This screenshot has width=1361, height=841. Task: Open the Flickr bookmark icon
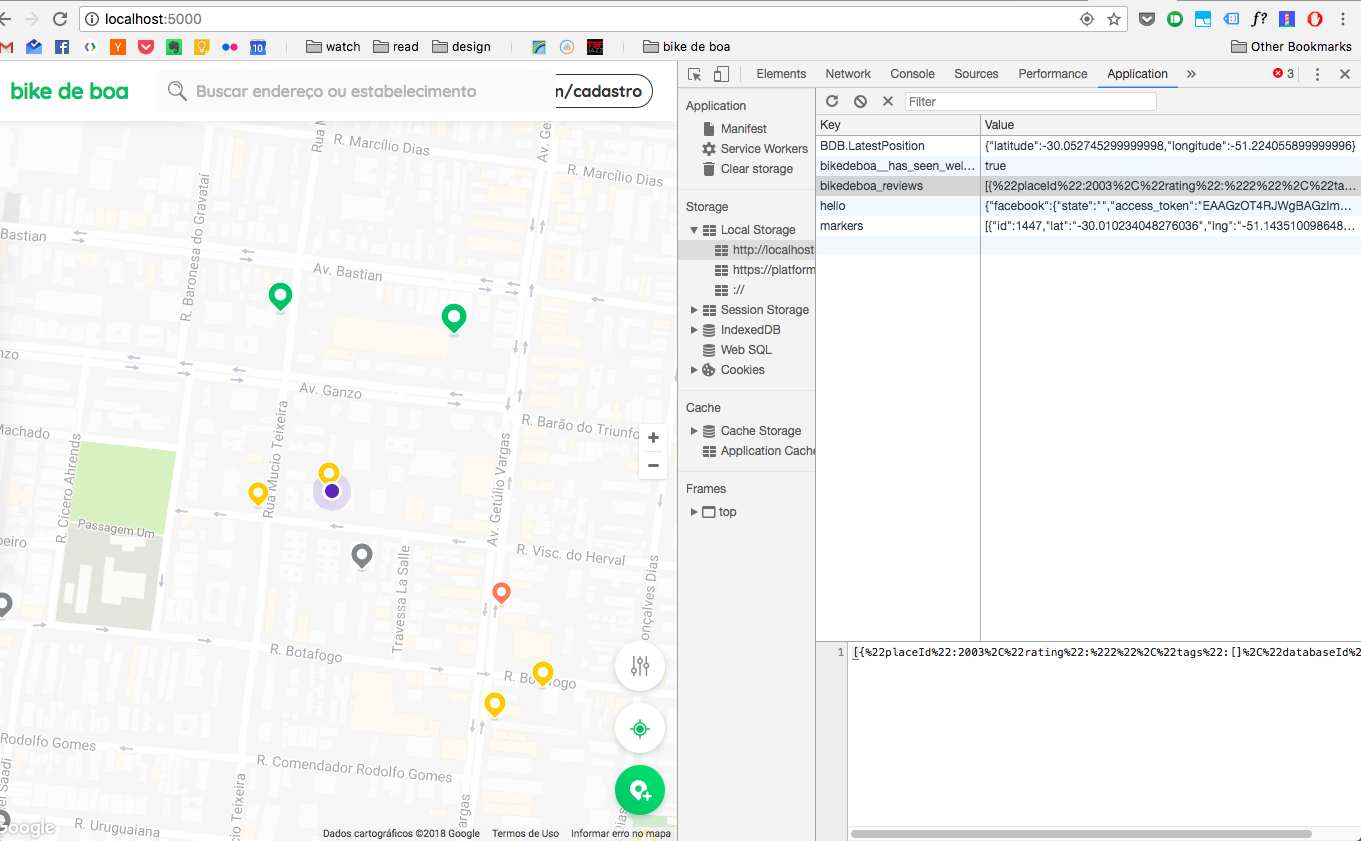click(230, 47)
